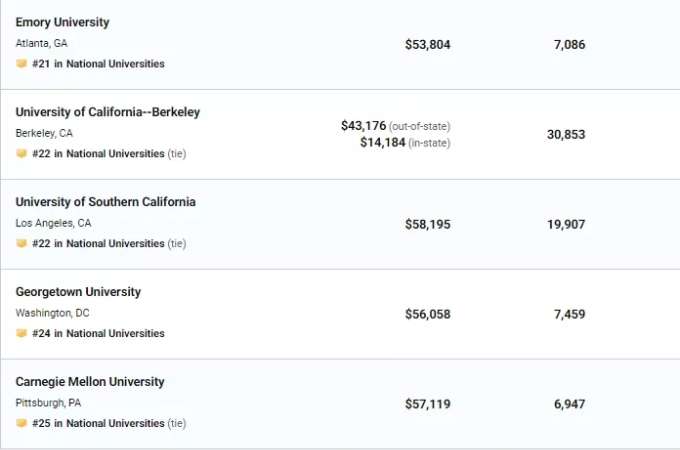Click Emory's tuition value $53,804

point(428,45)
